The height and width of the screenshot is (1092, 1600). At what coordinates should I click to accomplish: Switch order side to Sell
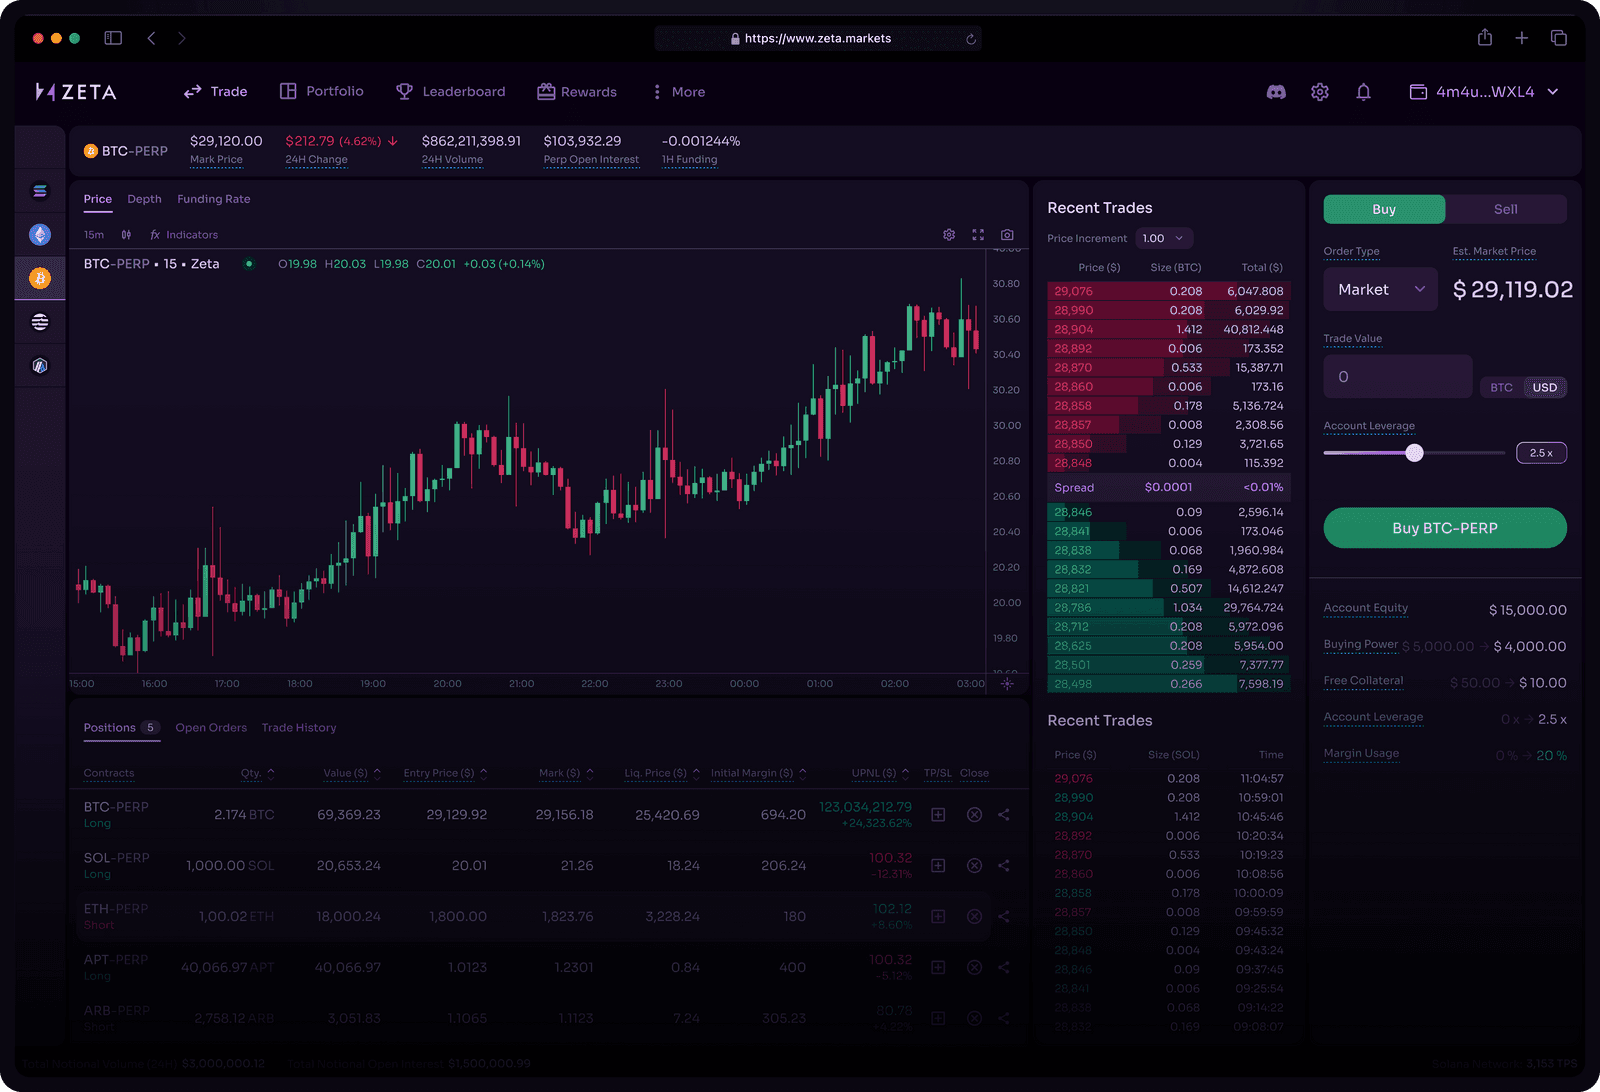pyautogui.click(x=1505, y=209)
